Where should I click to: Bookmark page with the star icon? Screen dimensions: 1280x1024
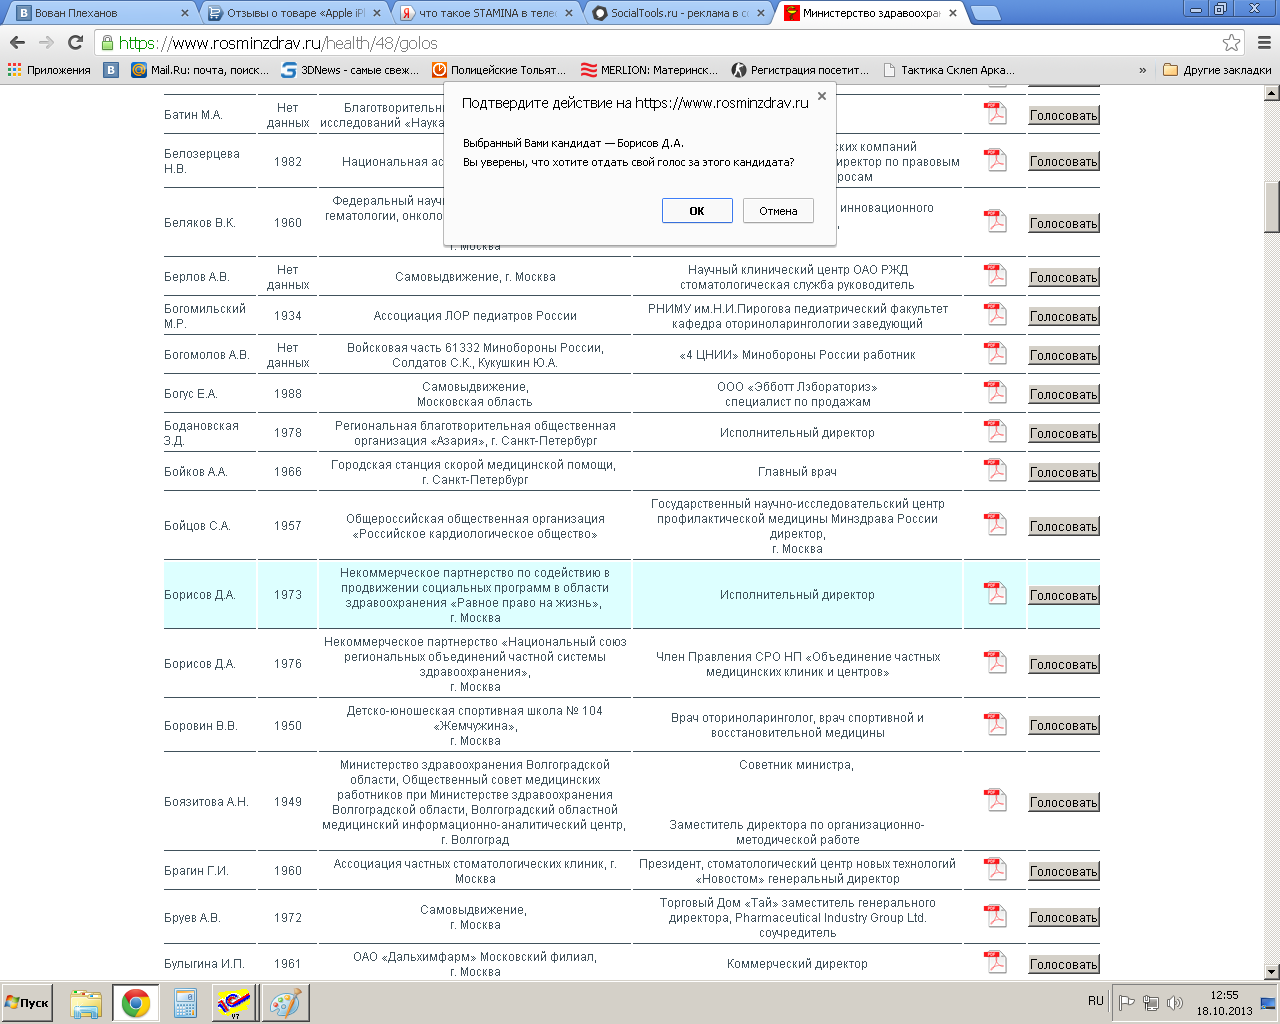[x=1231, y=43]
